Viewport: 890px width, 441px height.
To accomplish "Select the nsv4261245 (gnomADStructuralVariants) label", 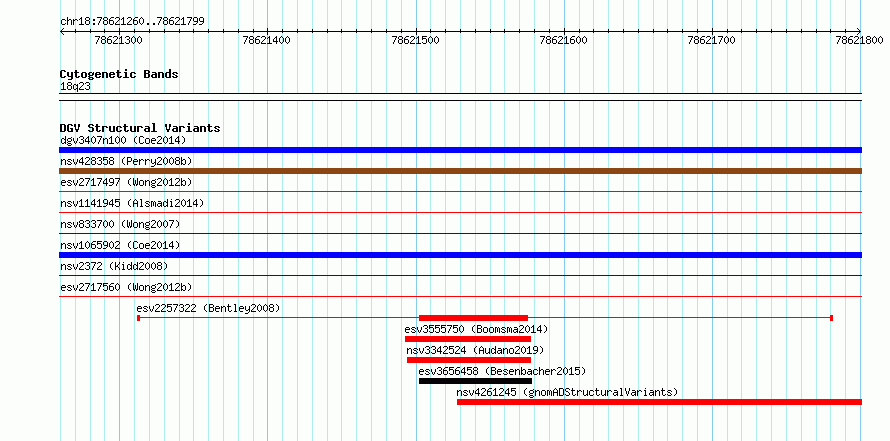I will (x=567, y=392).
